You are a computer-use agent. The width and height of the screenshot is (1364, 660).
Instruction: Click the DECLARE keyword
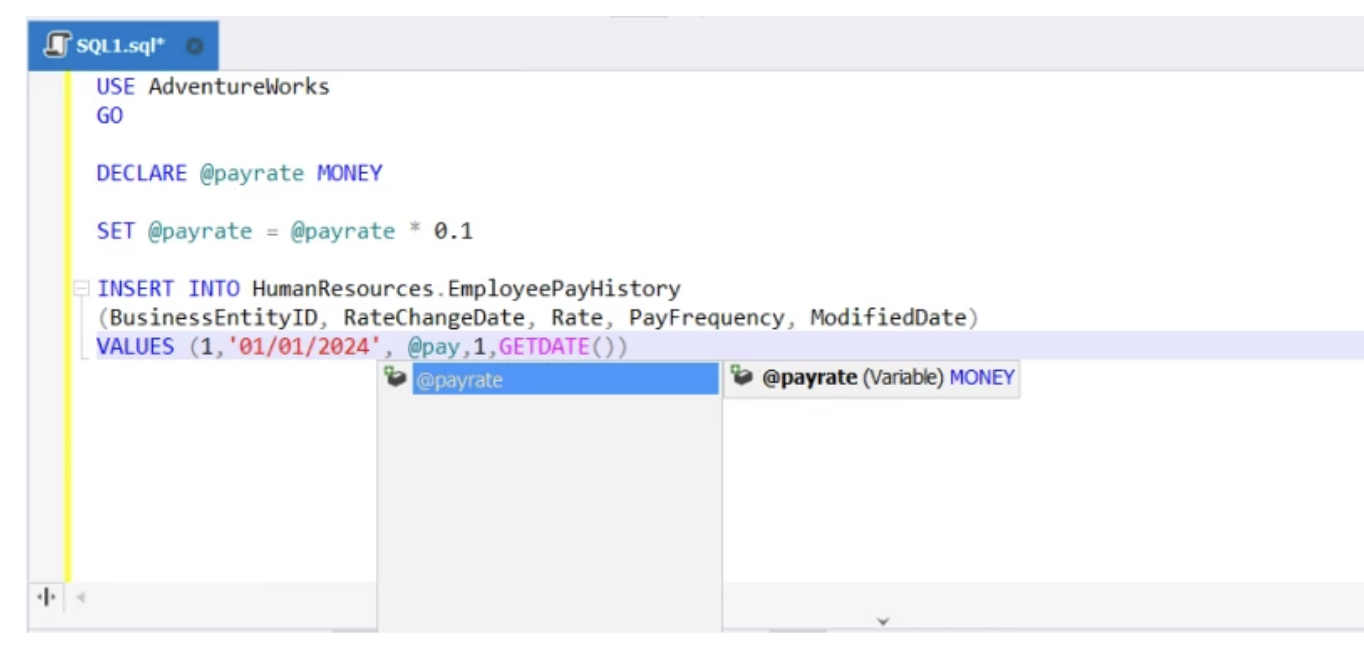coord(142,173)
